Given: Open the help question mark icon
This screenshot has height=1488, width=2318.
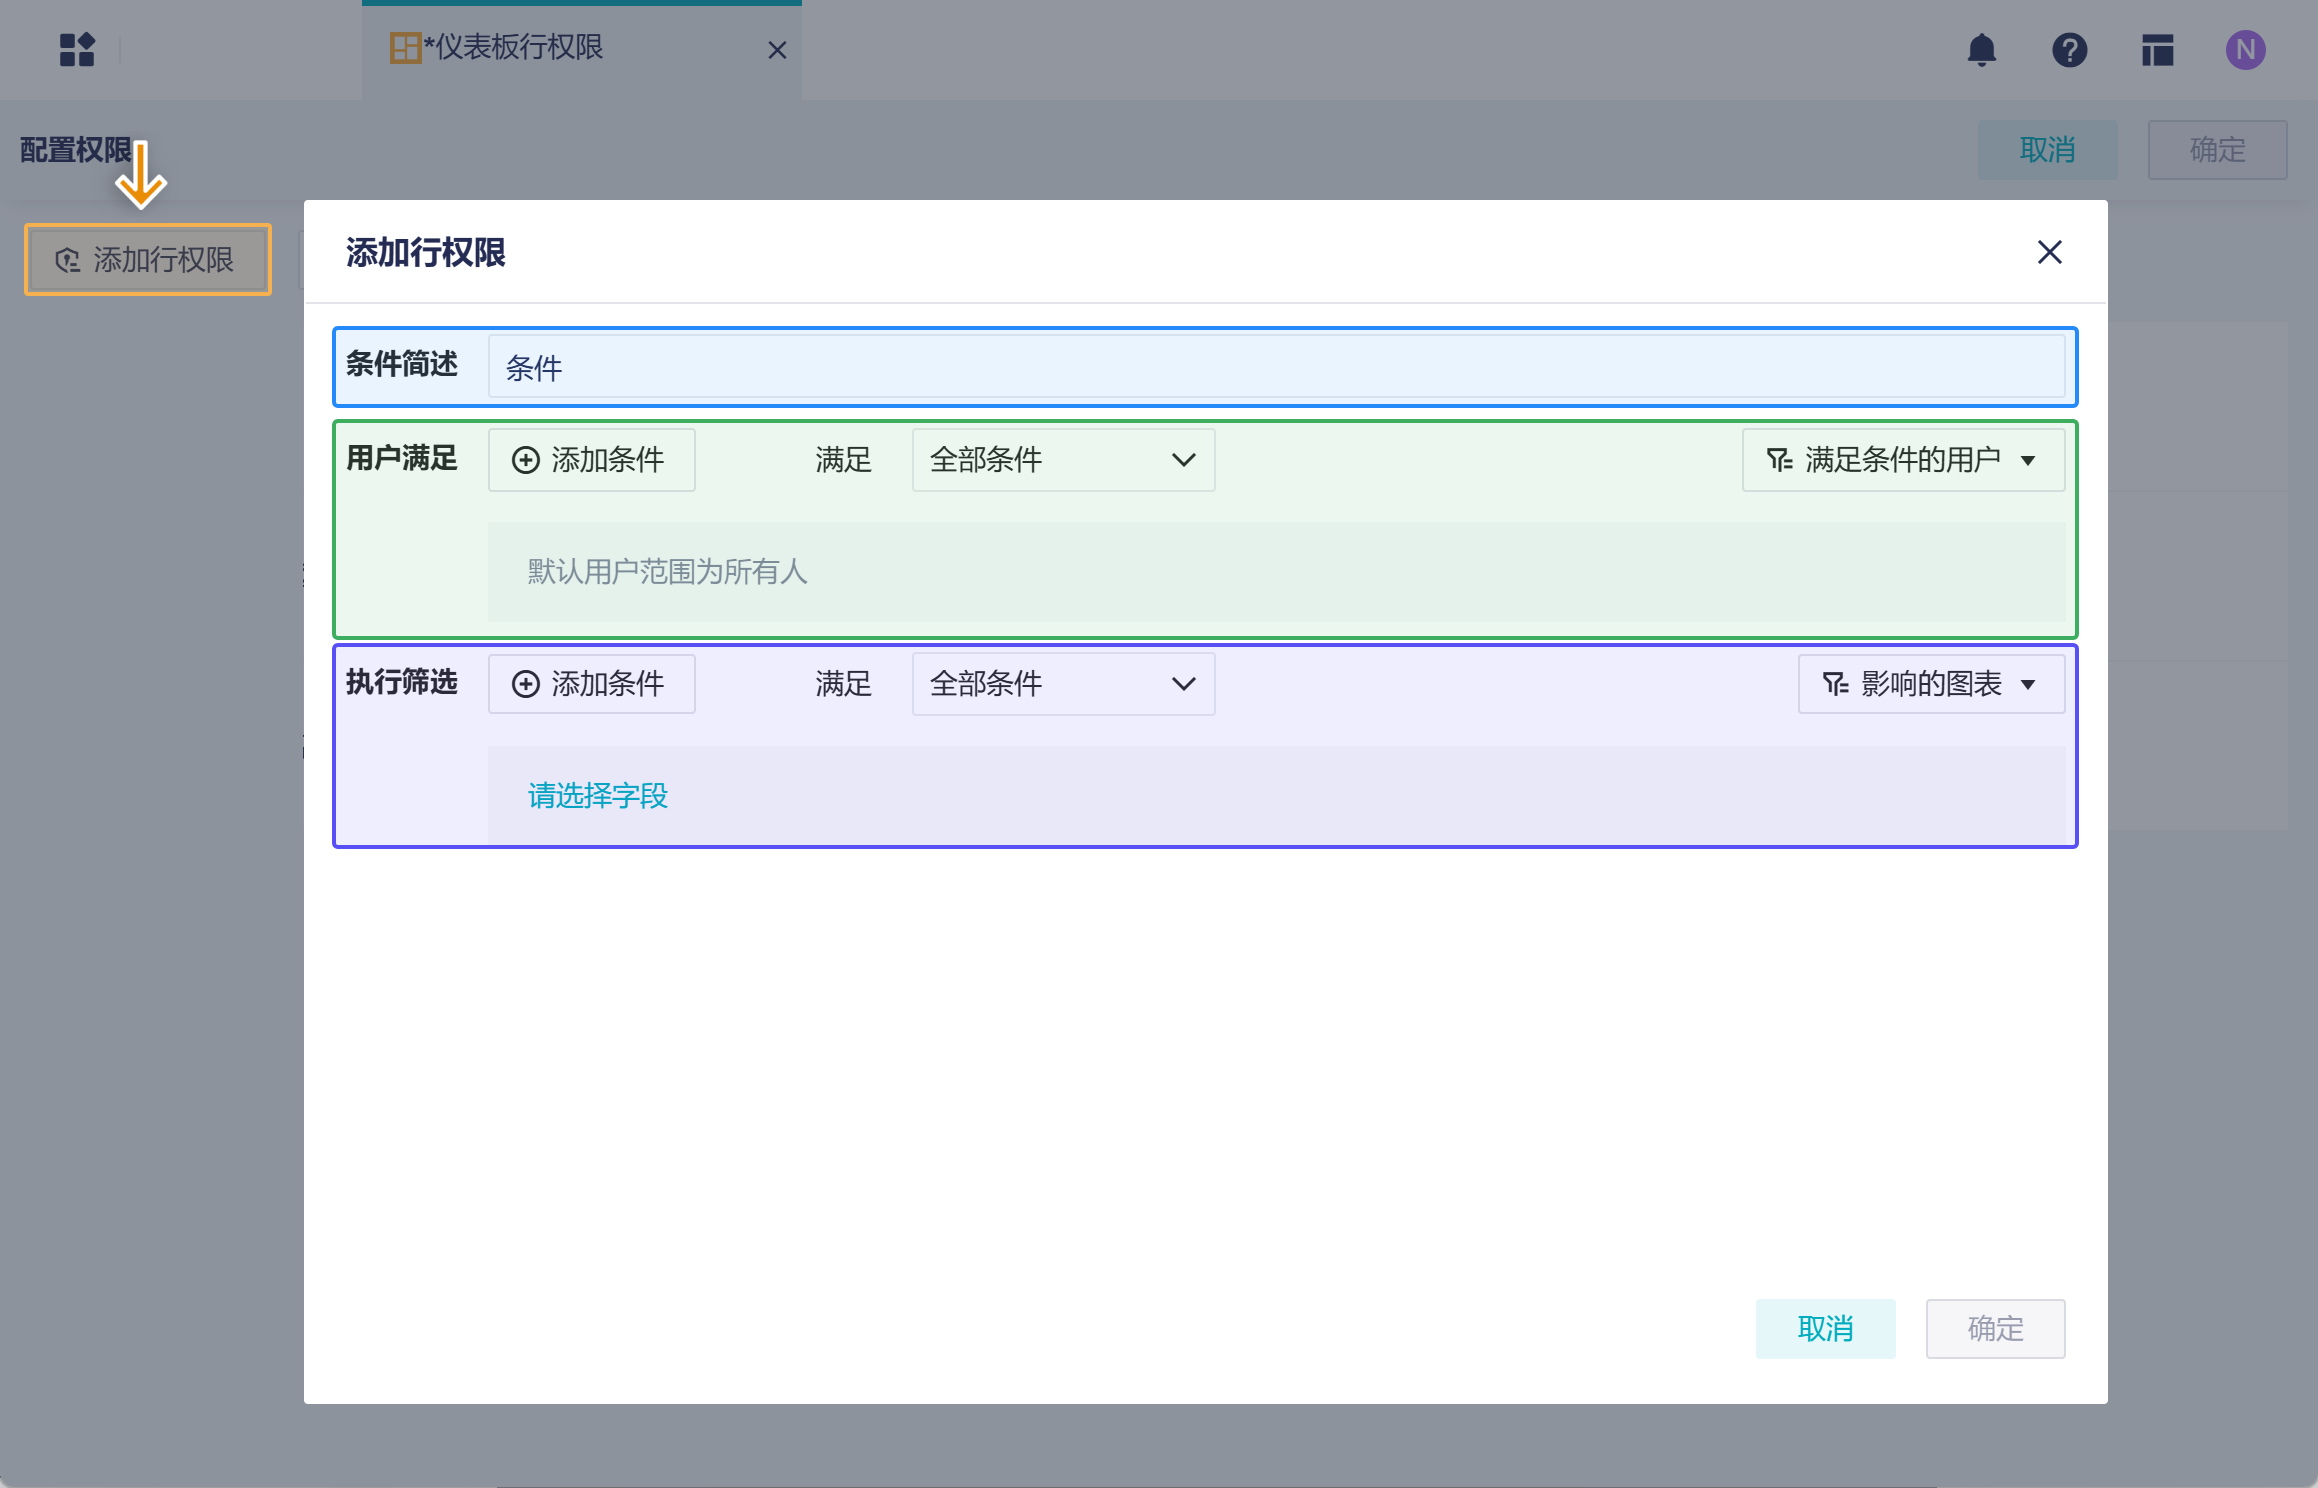Looking at the screenshot, I should pyautogui.click(x=2069, y=50).
